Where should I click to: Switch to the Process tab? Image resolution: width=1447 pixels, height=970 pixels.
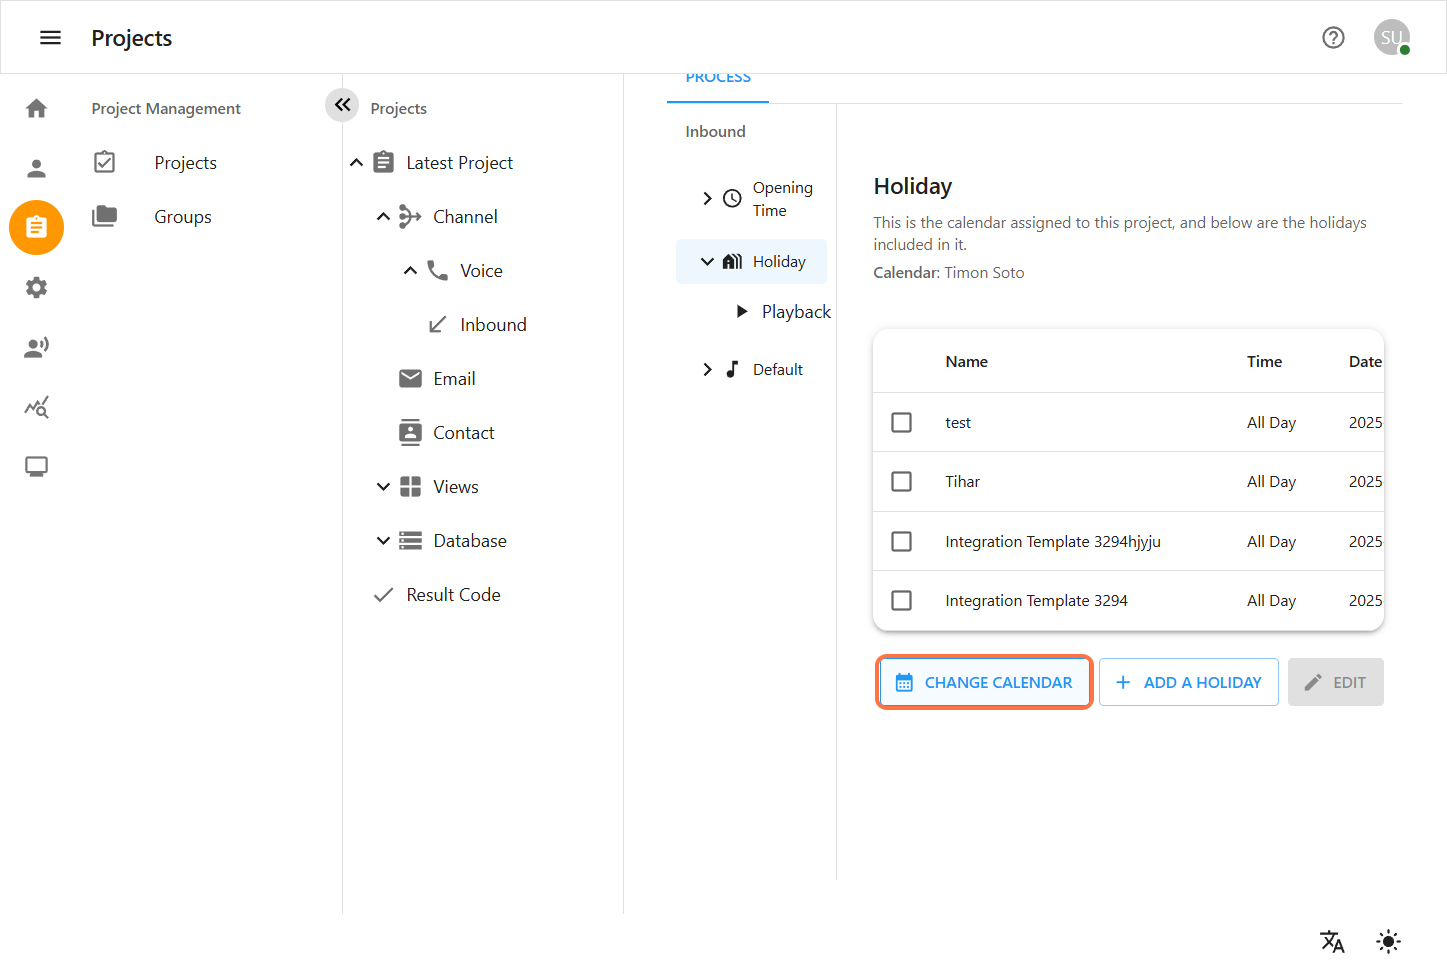(x=718, y=80)
